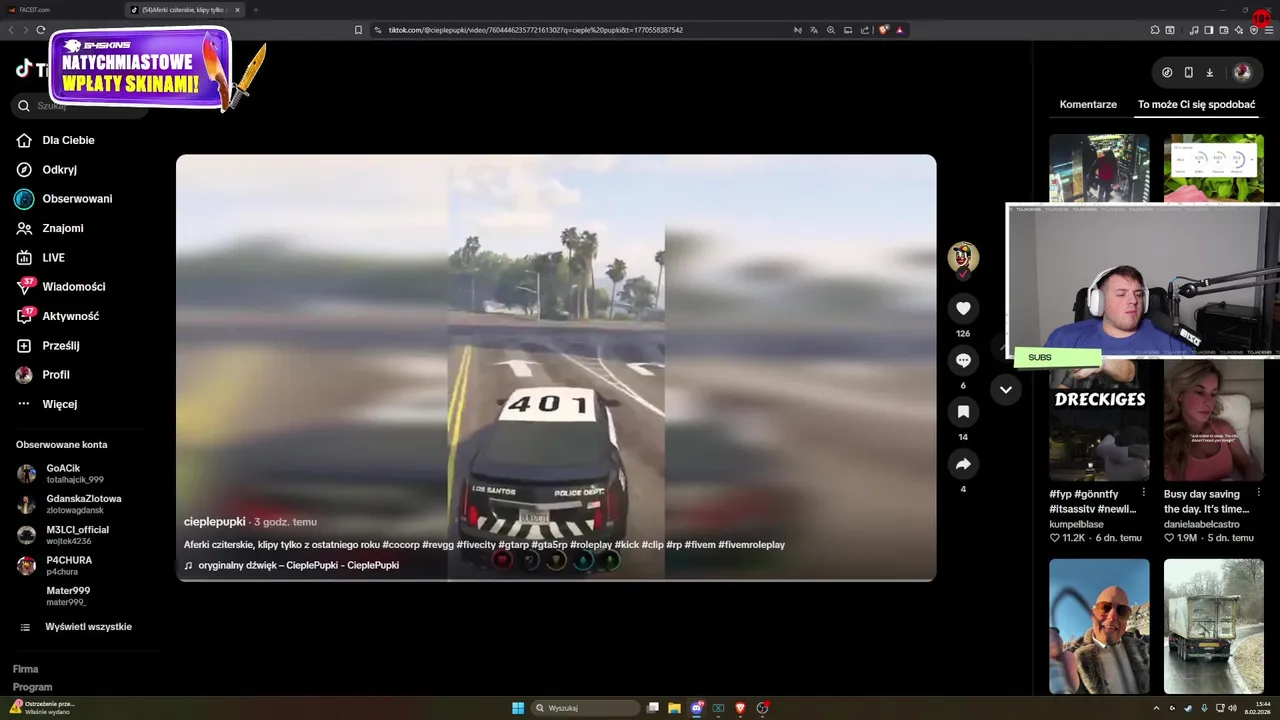This screenshot has width=1280, height=720.
Task: Click Brave Rewards triangle icon
Action: pyautogui.click(x=900, y=30)
